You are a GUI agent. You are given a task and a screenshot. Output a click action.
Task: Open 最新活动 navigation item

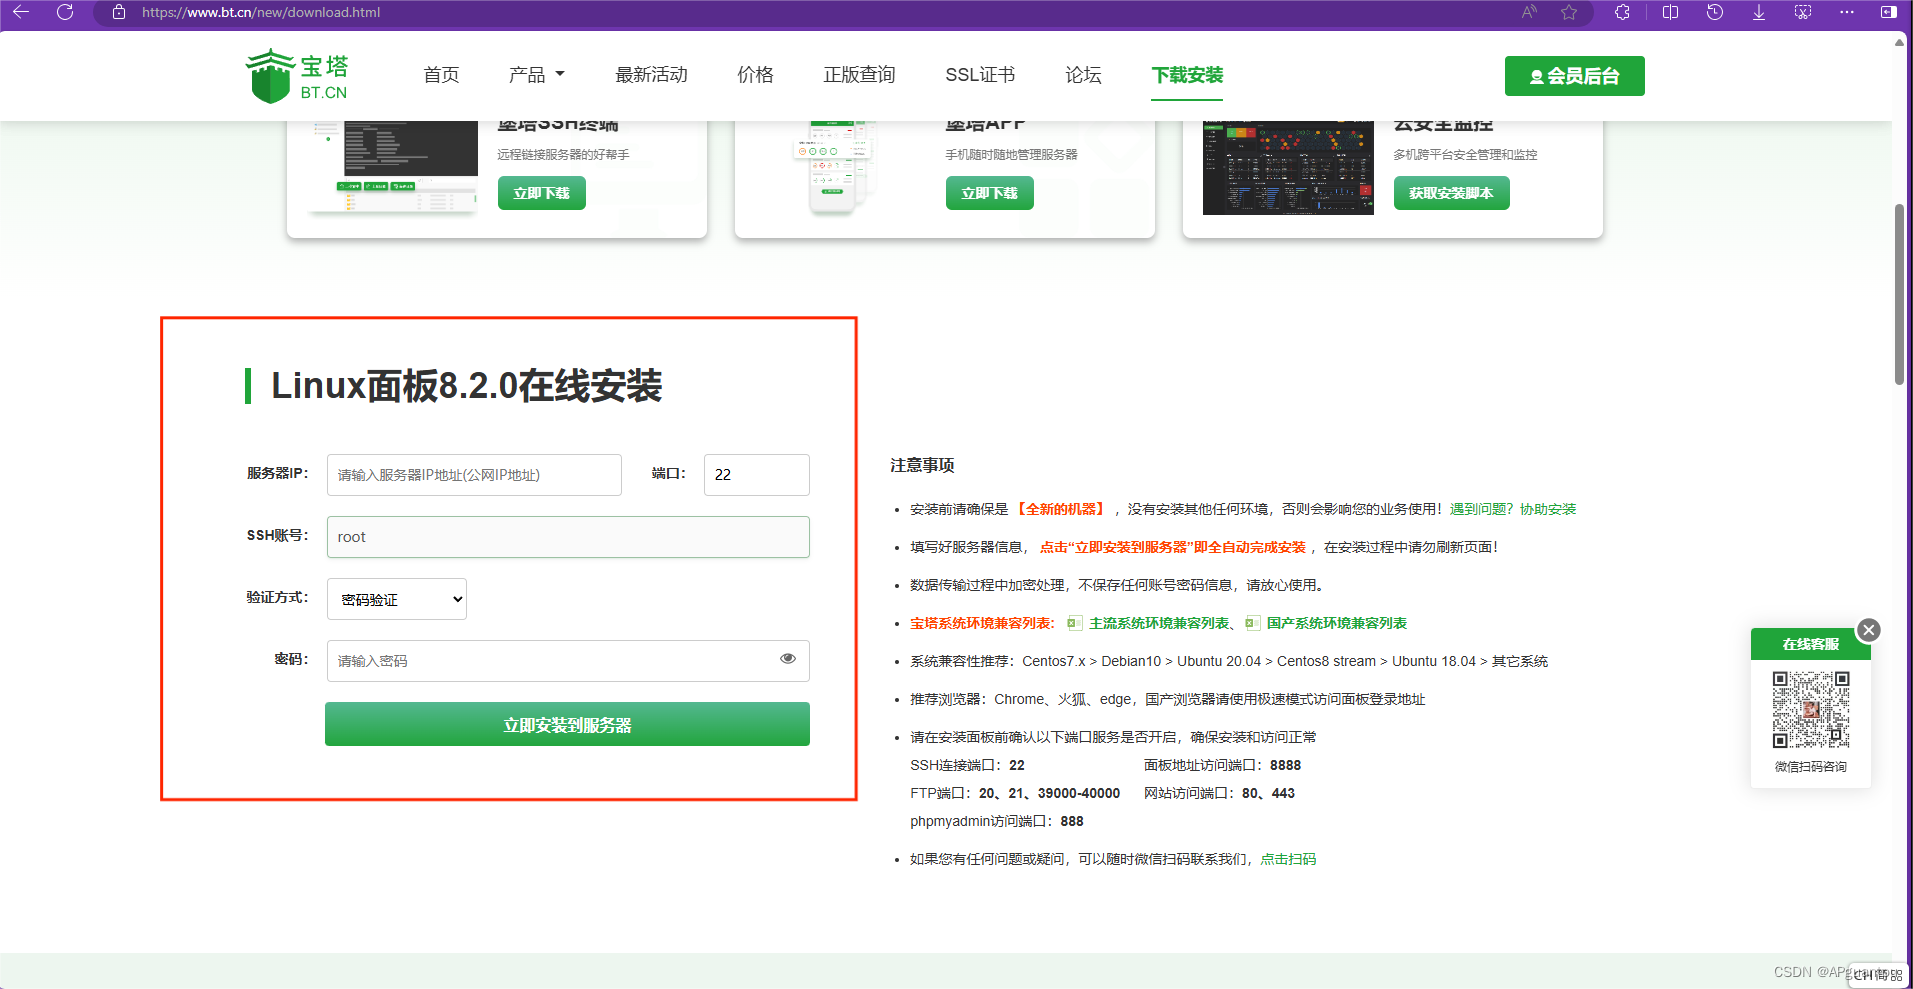651,75
